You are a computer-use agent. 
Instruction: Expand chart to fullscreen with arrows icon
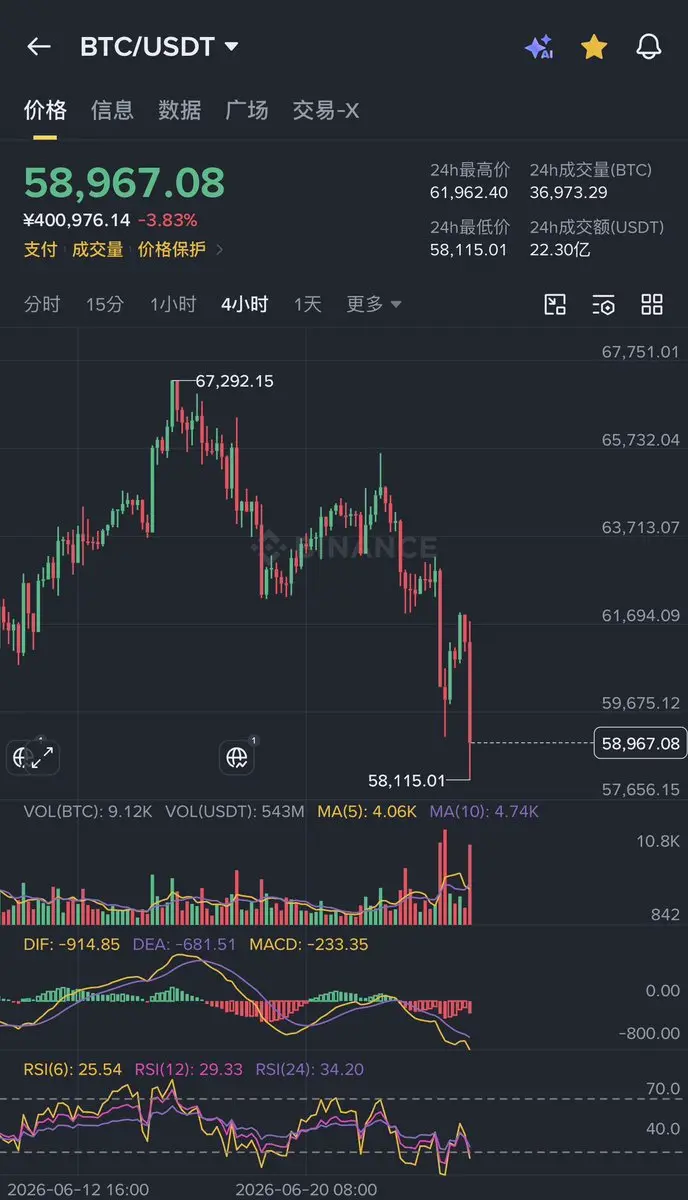click(x=42, y=758)
